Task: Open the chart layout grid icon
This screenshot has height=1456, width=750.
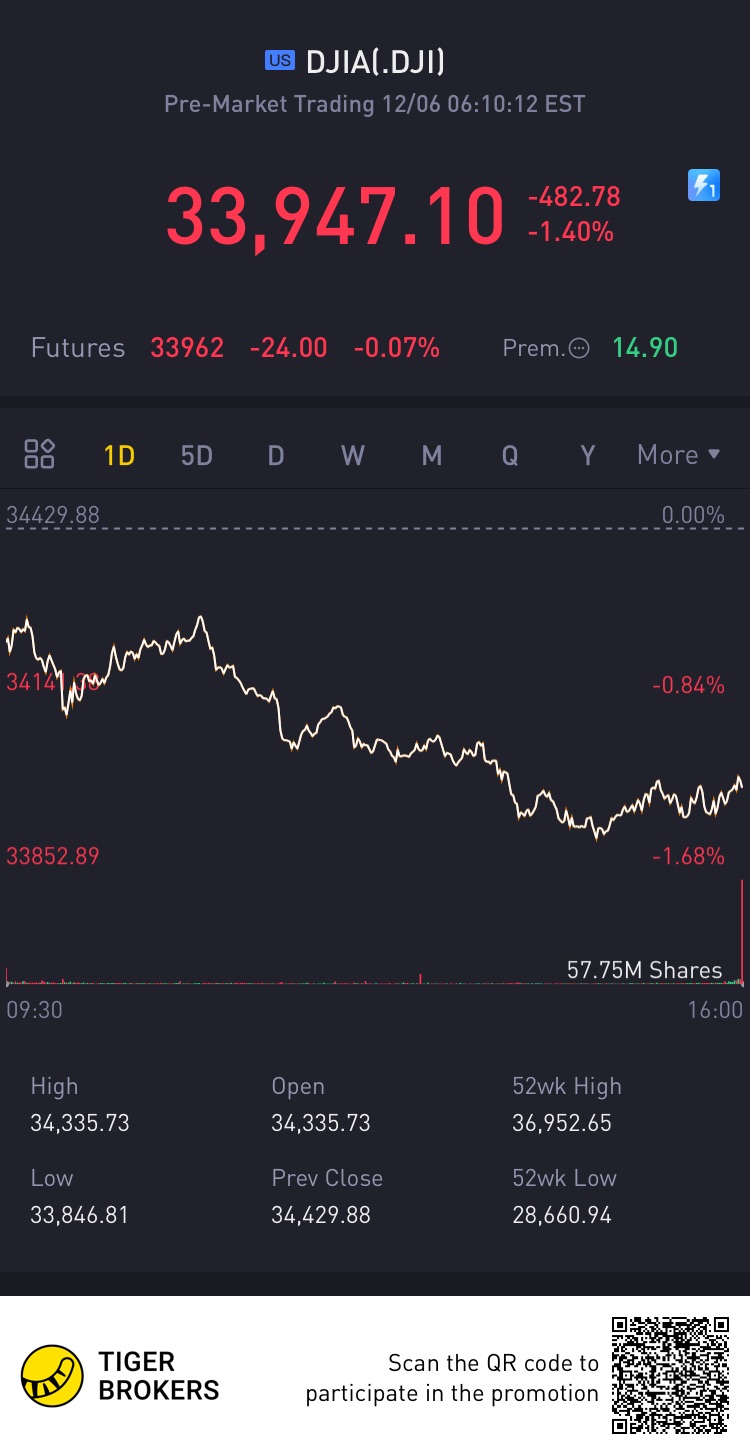Action: 39,454
